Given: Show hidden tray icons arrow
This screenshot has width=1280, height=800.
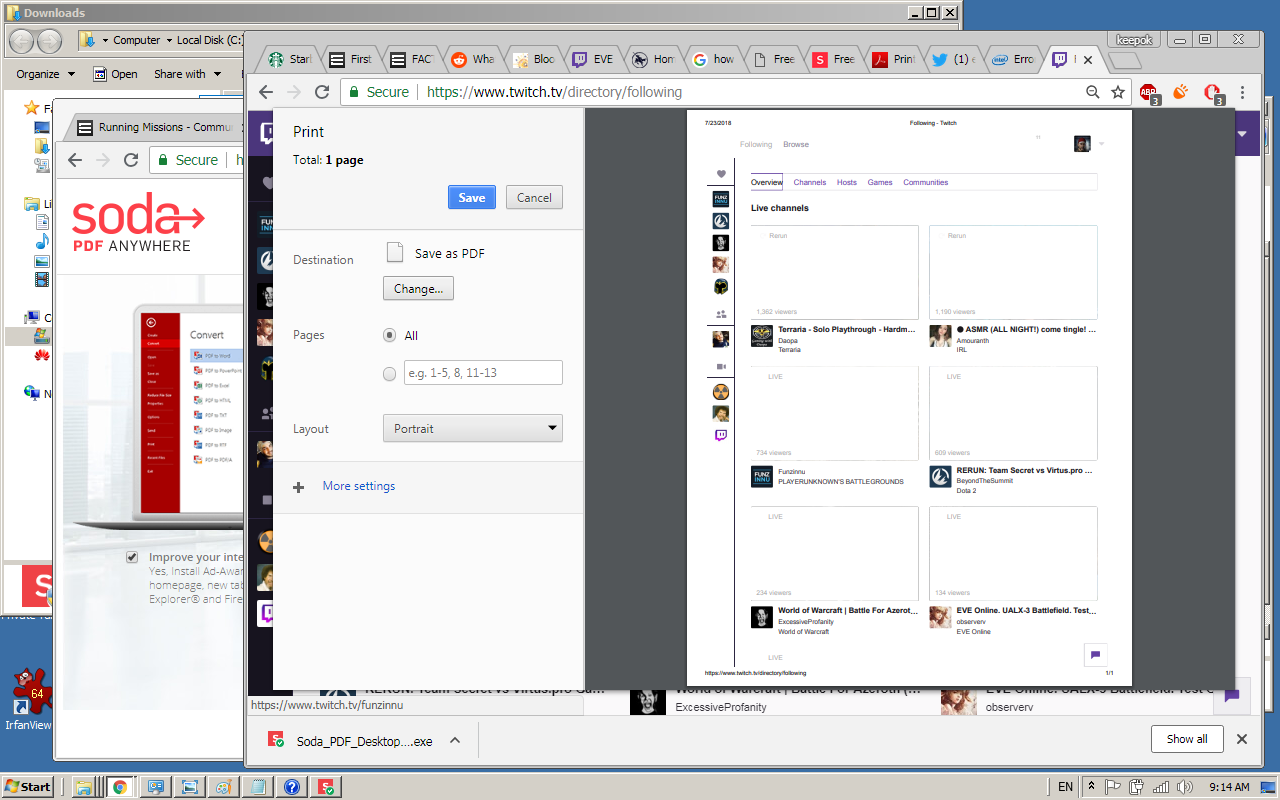Looking at the screenshot, I should pyautogui.click(x=1091, y=787).
